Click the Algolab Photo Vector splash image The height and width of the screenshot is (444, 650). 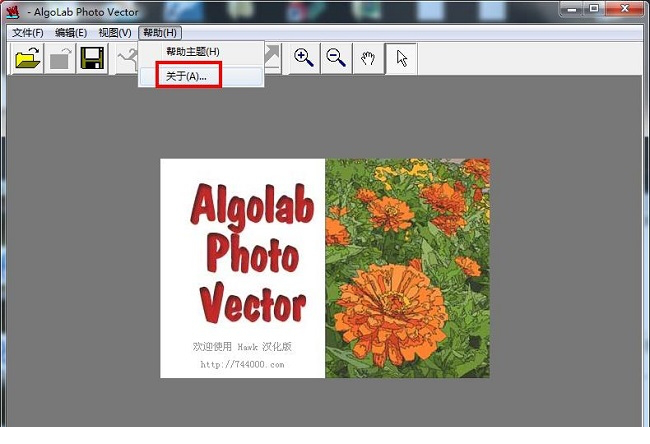point(325,268)
